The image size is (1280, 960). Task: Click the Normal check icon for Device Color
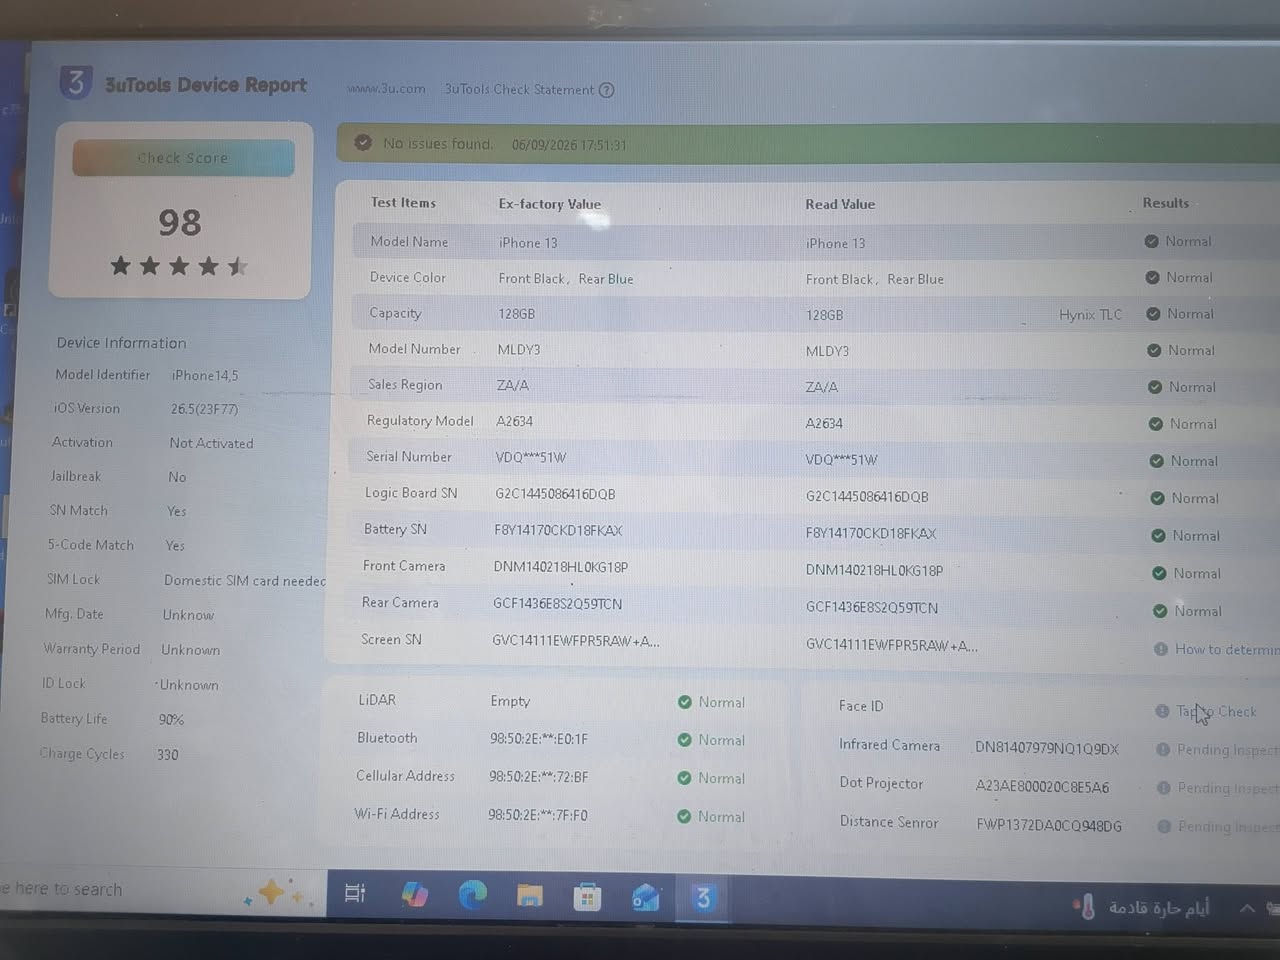click(1153, 277)
